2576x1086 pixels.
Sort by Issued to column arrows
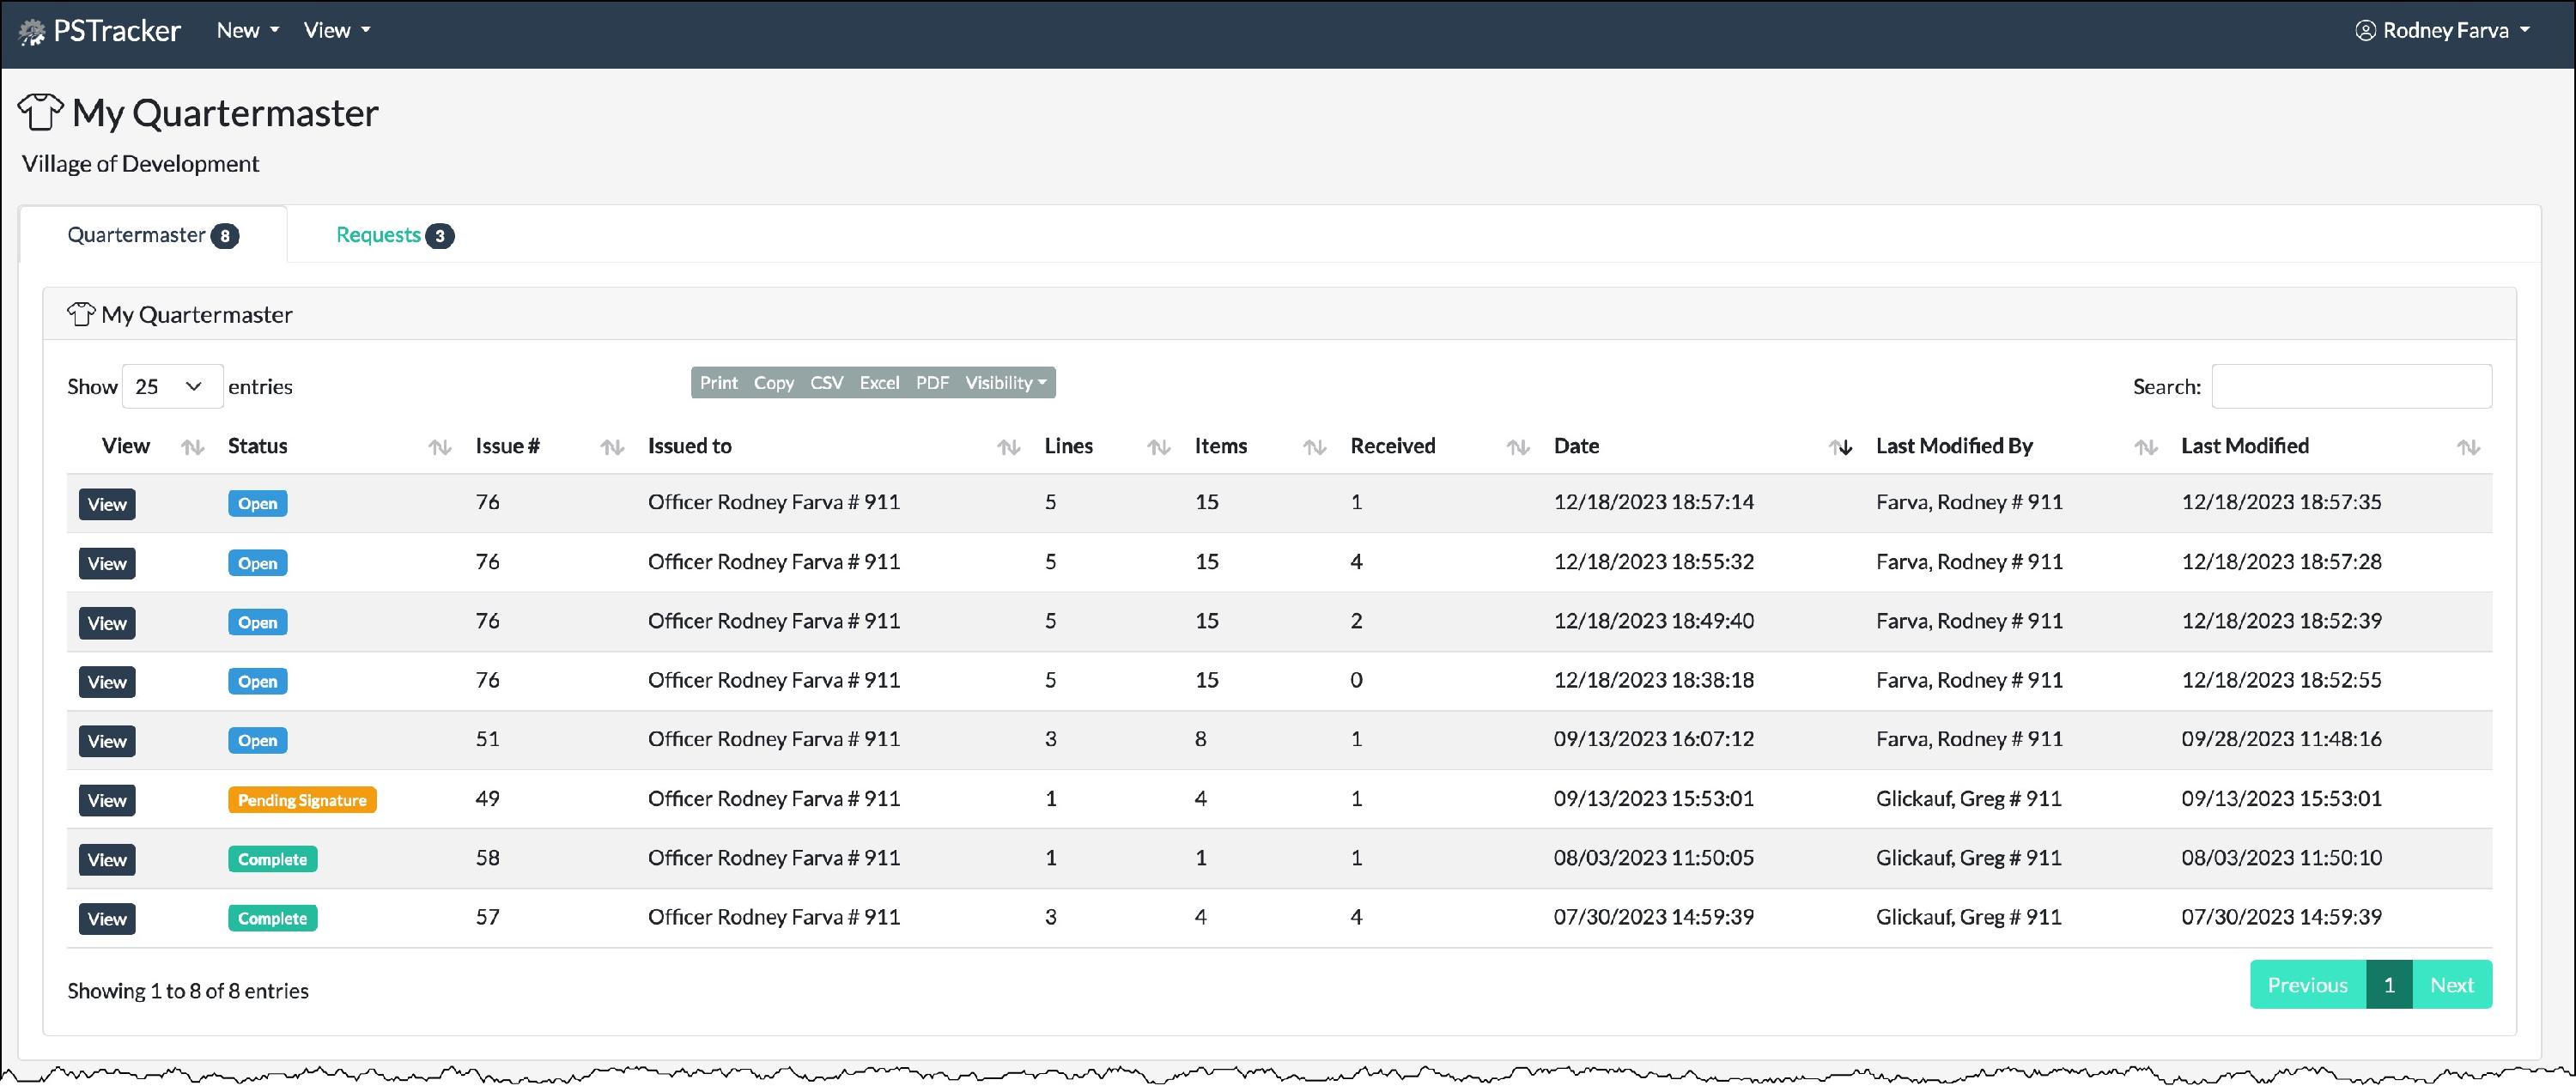(x=1008, y=447)
